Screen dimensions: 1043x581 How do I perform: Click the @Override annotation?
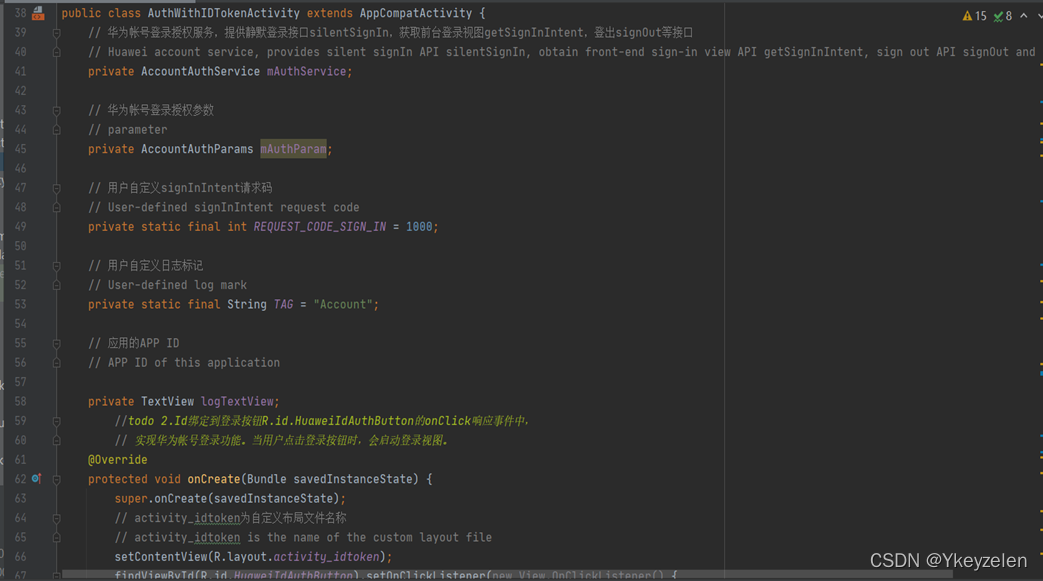(x=118, y=460)
